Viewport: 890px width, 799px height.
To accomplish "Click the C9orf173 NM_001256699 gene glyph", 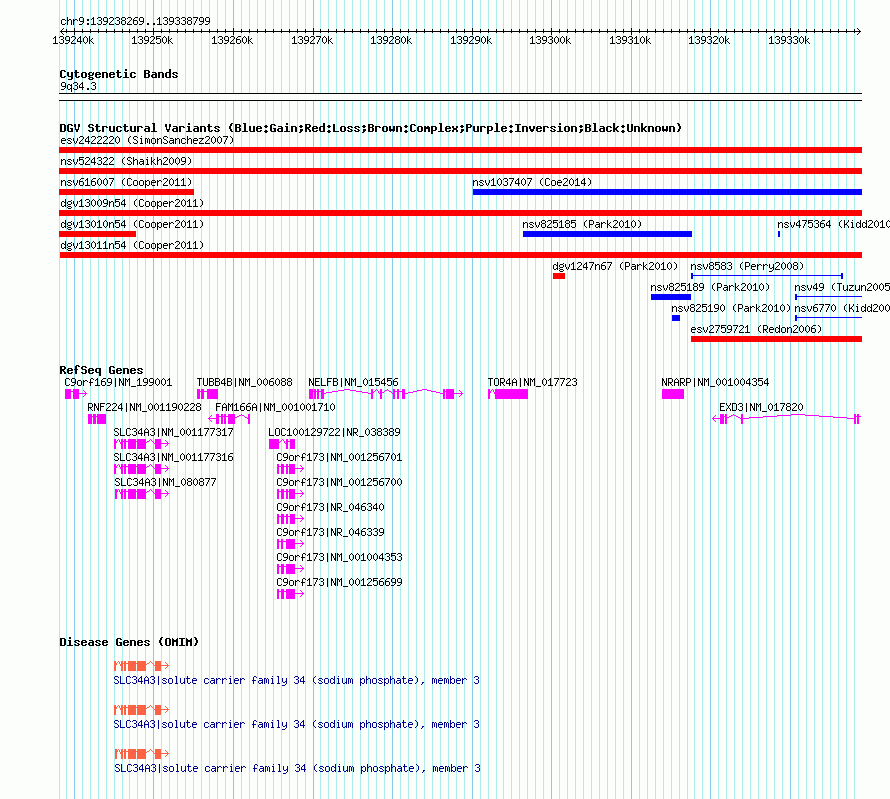I will [x=290, y=594].
